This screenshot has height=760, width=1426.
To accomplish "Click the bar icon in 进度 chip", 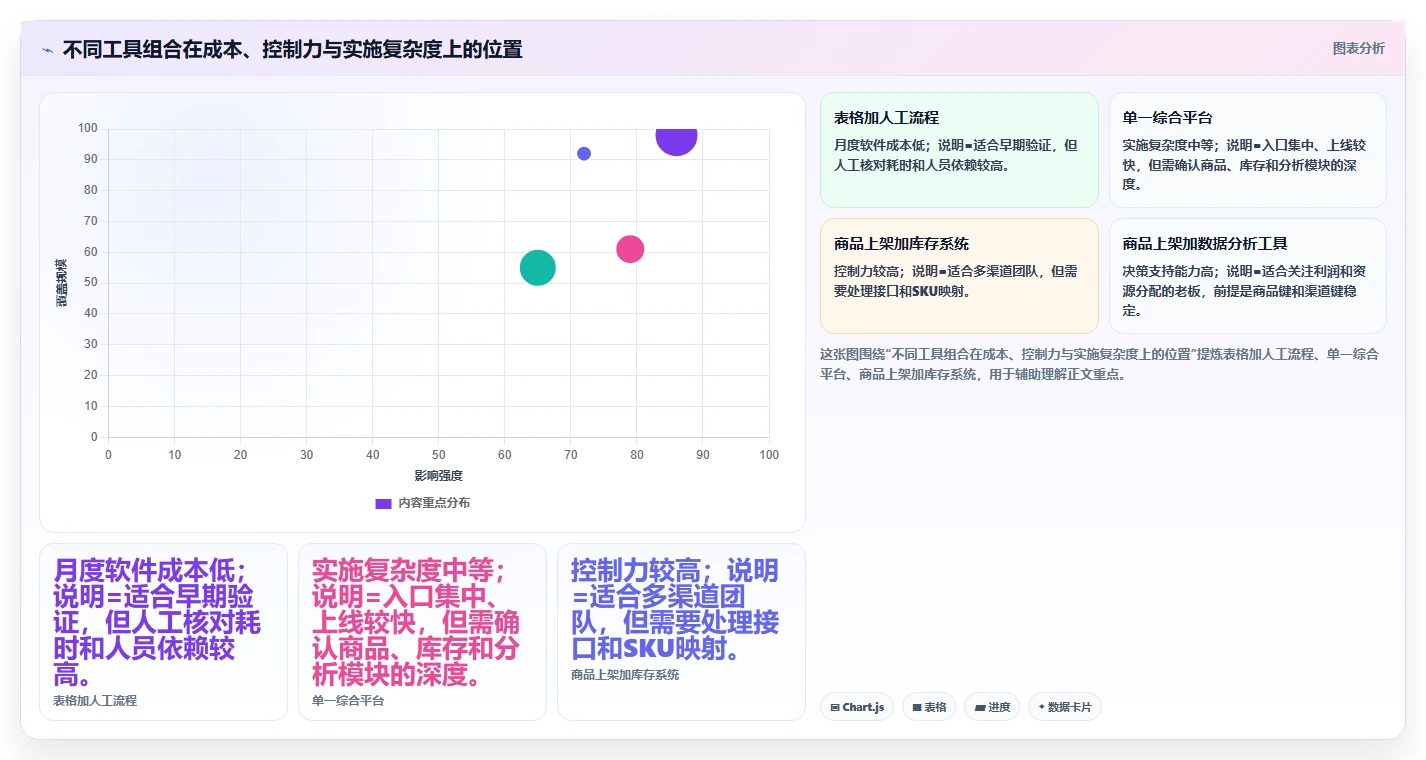I will point(979,707).
